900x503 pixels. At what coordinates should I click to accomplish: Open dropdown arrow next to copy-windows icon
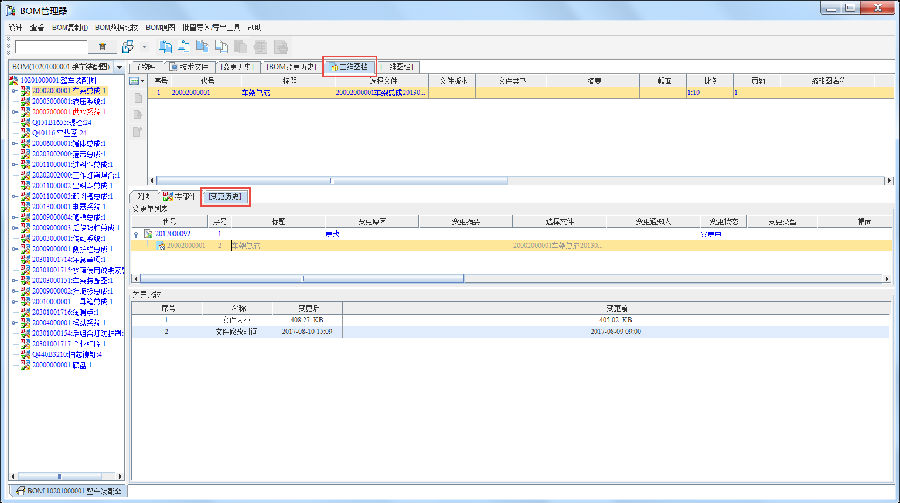coord(145,46)
